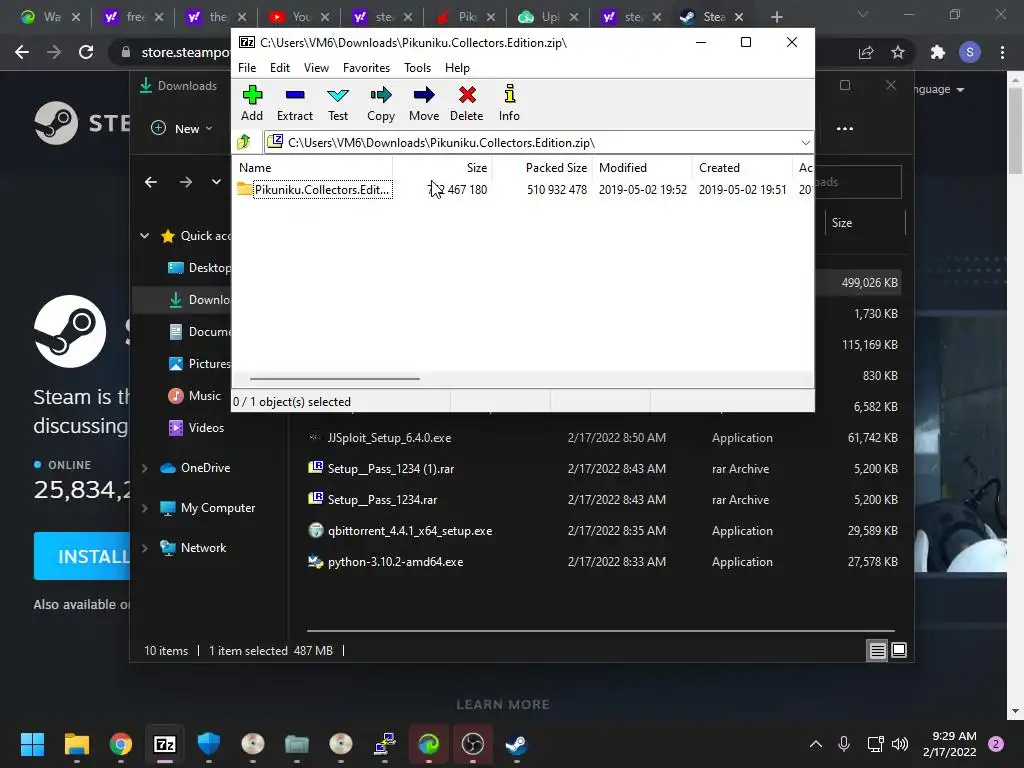Bookmark this page with star icon
The image size is (1024, 768).
(x=898, y=52)
